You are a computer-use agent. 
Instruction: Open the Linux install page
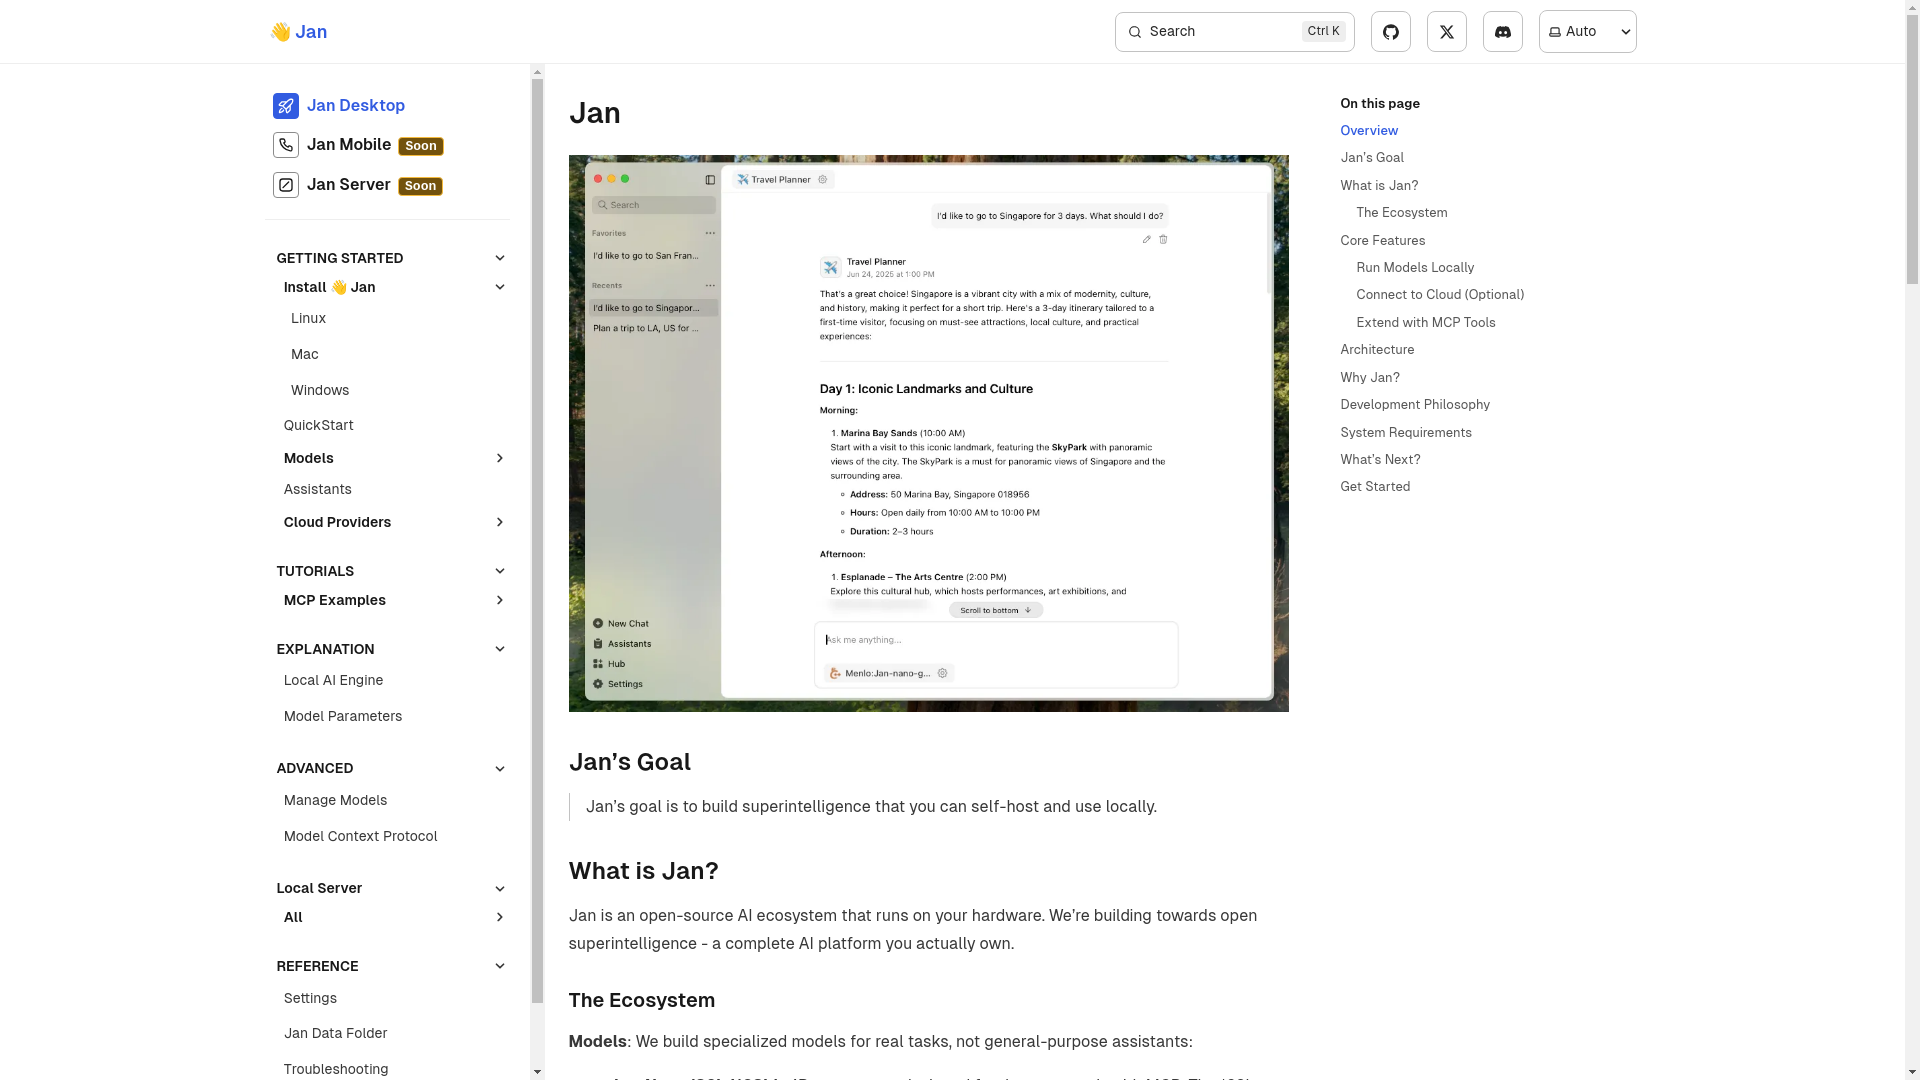[x=308, y=318]
